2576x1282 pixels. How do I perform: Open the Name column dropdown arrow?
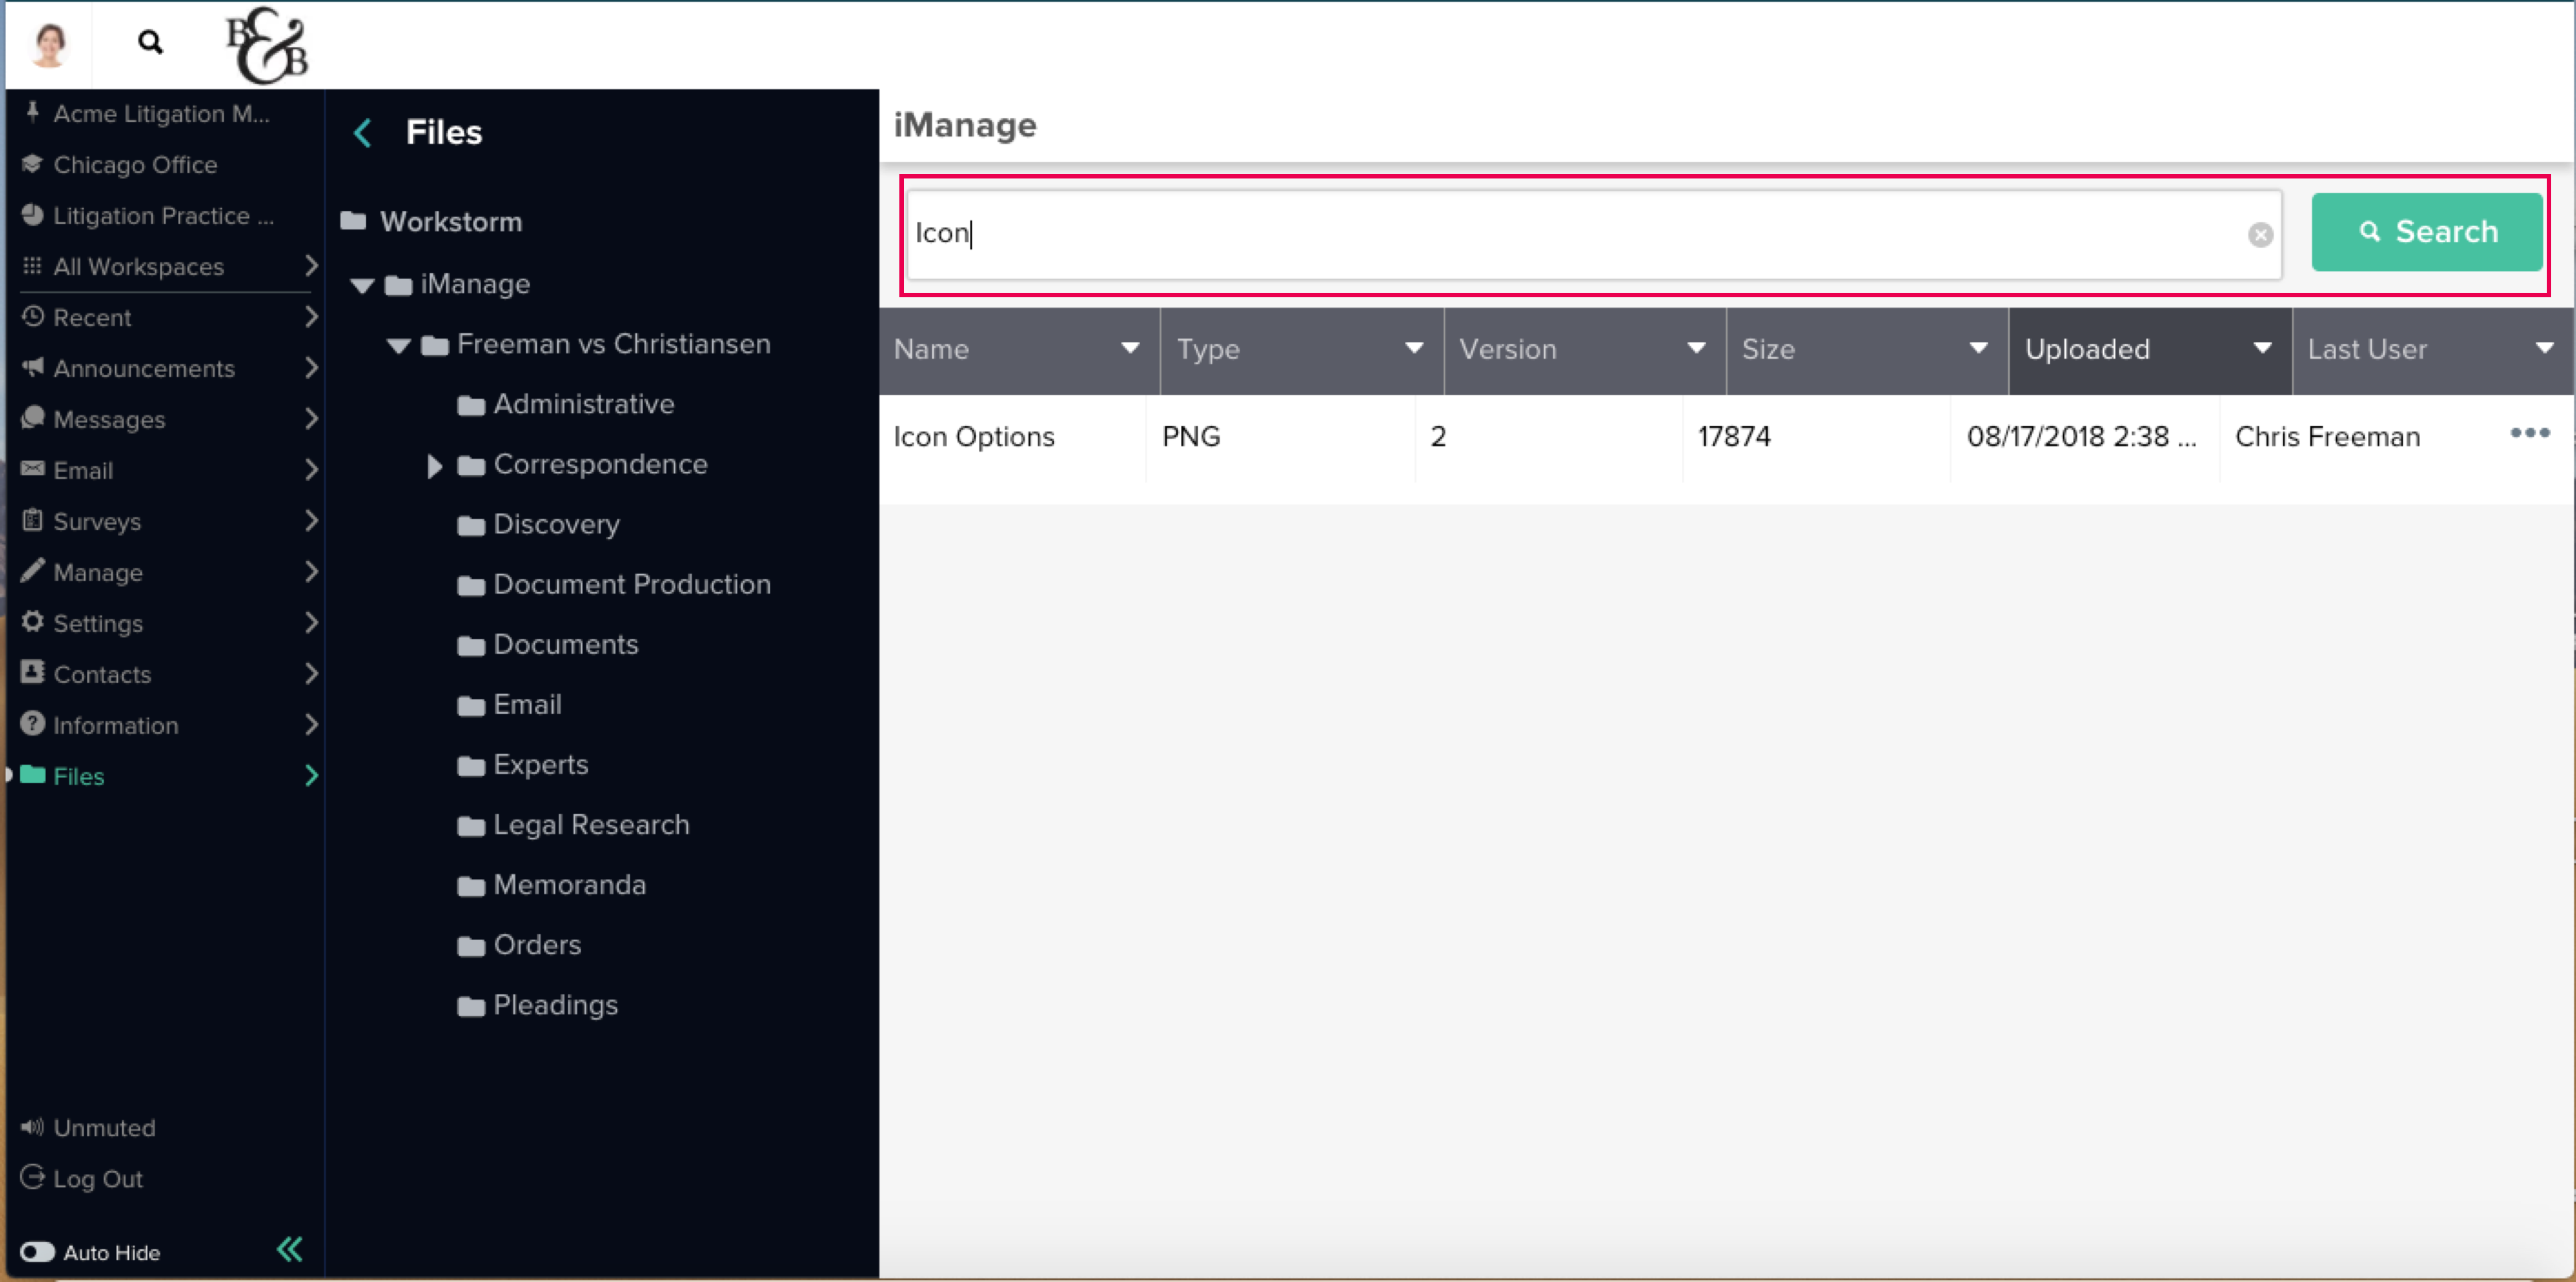1130,348
